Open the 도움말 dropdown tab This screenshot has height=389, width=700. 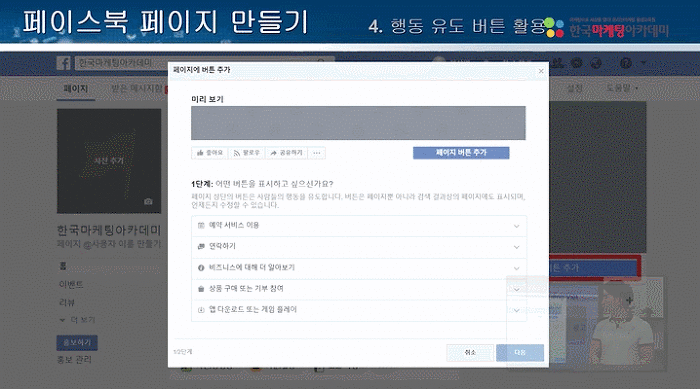[621, 88]
